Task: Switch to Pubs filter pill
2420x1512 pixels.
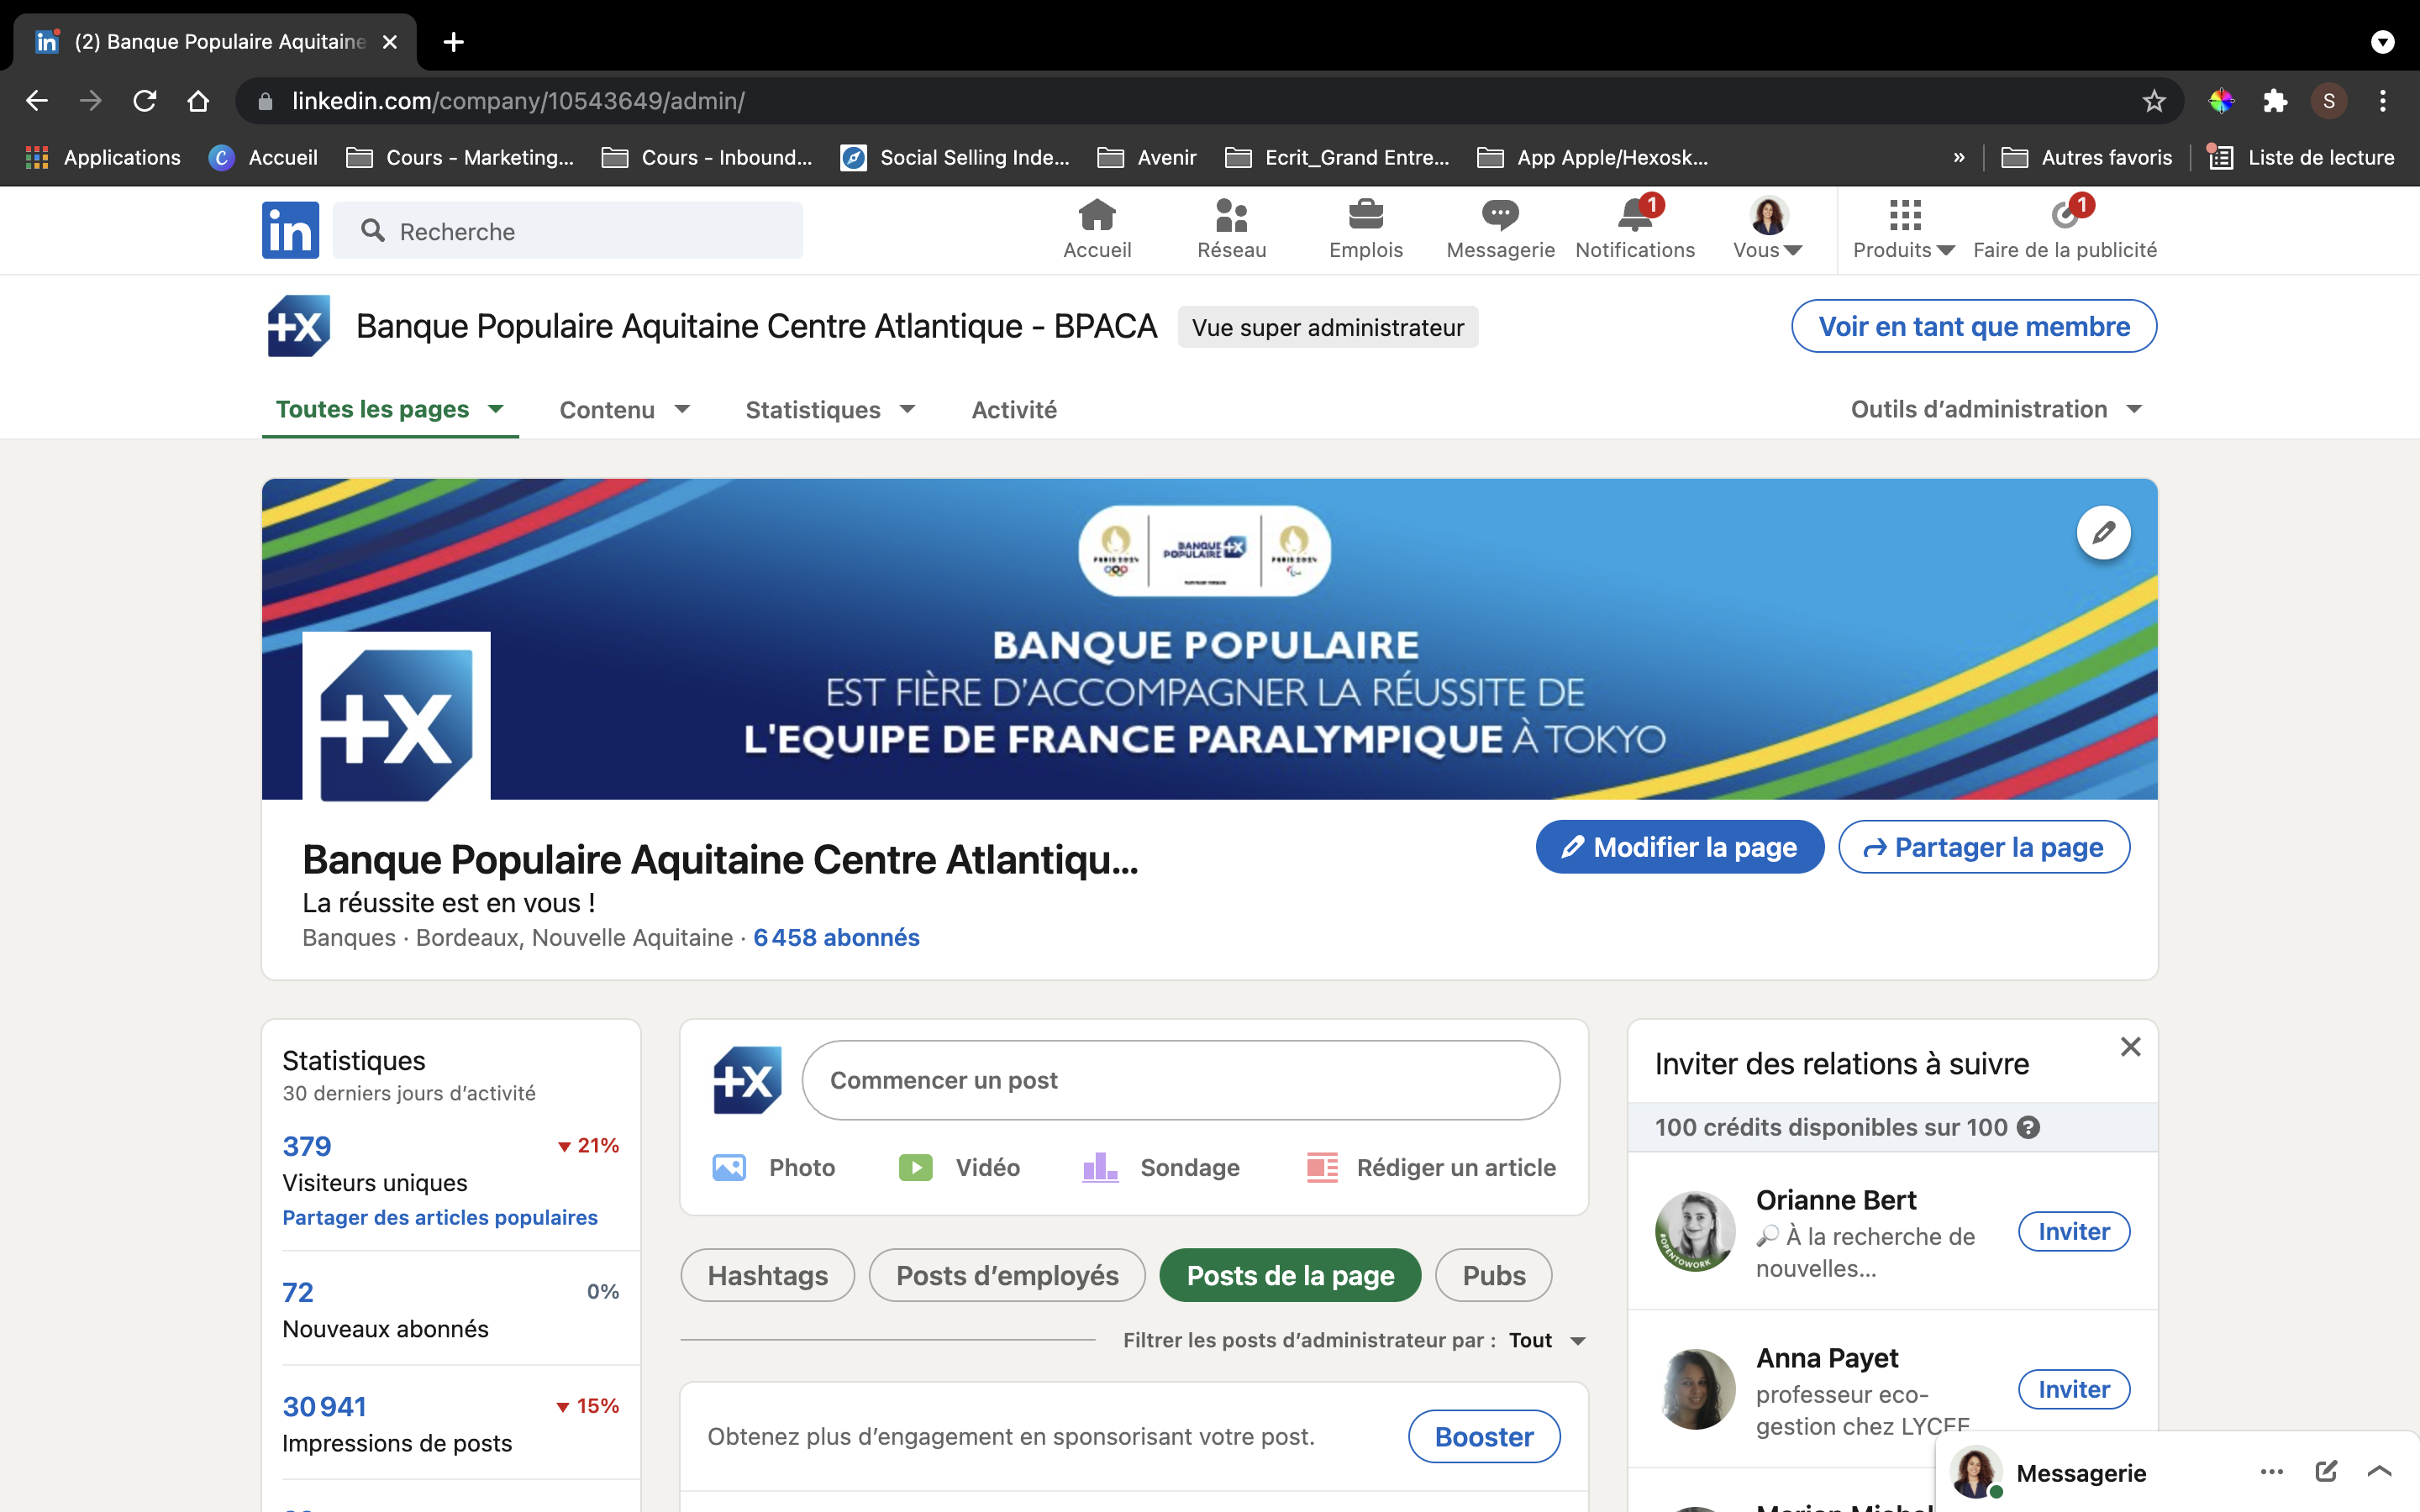Action: tap(1493, 1275)
